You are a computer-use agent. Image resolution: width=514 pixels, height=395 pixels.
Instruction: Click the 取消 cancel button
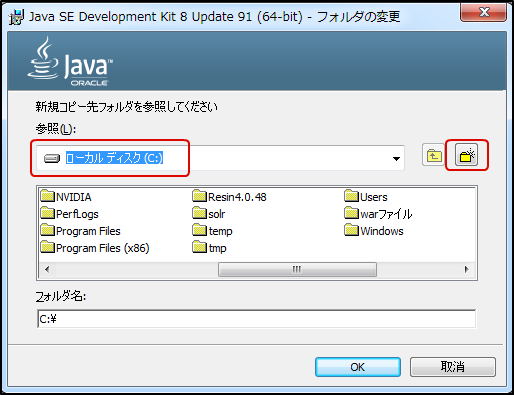[453, 367]
